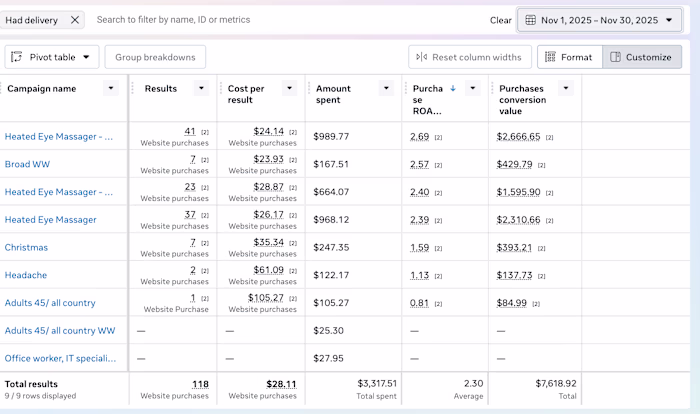Viewport: 700px width, 414px height.
Task: Click Reset column widths
Action: point(470,57)
